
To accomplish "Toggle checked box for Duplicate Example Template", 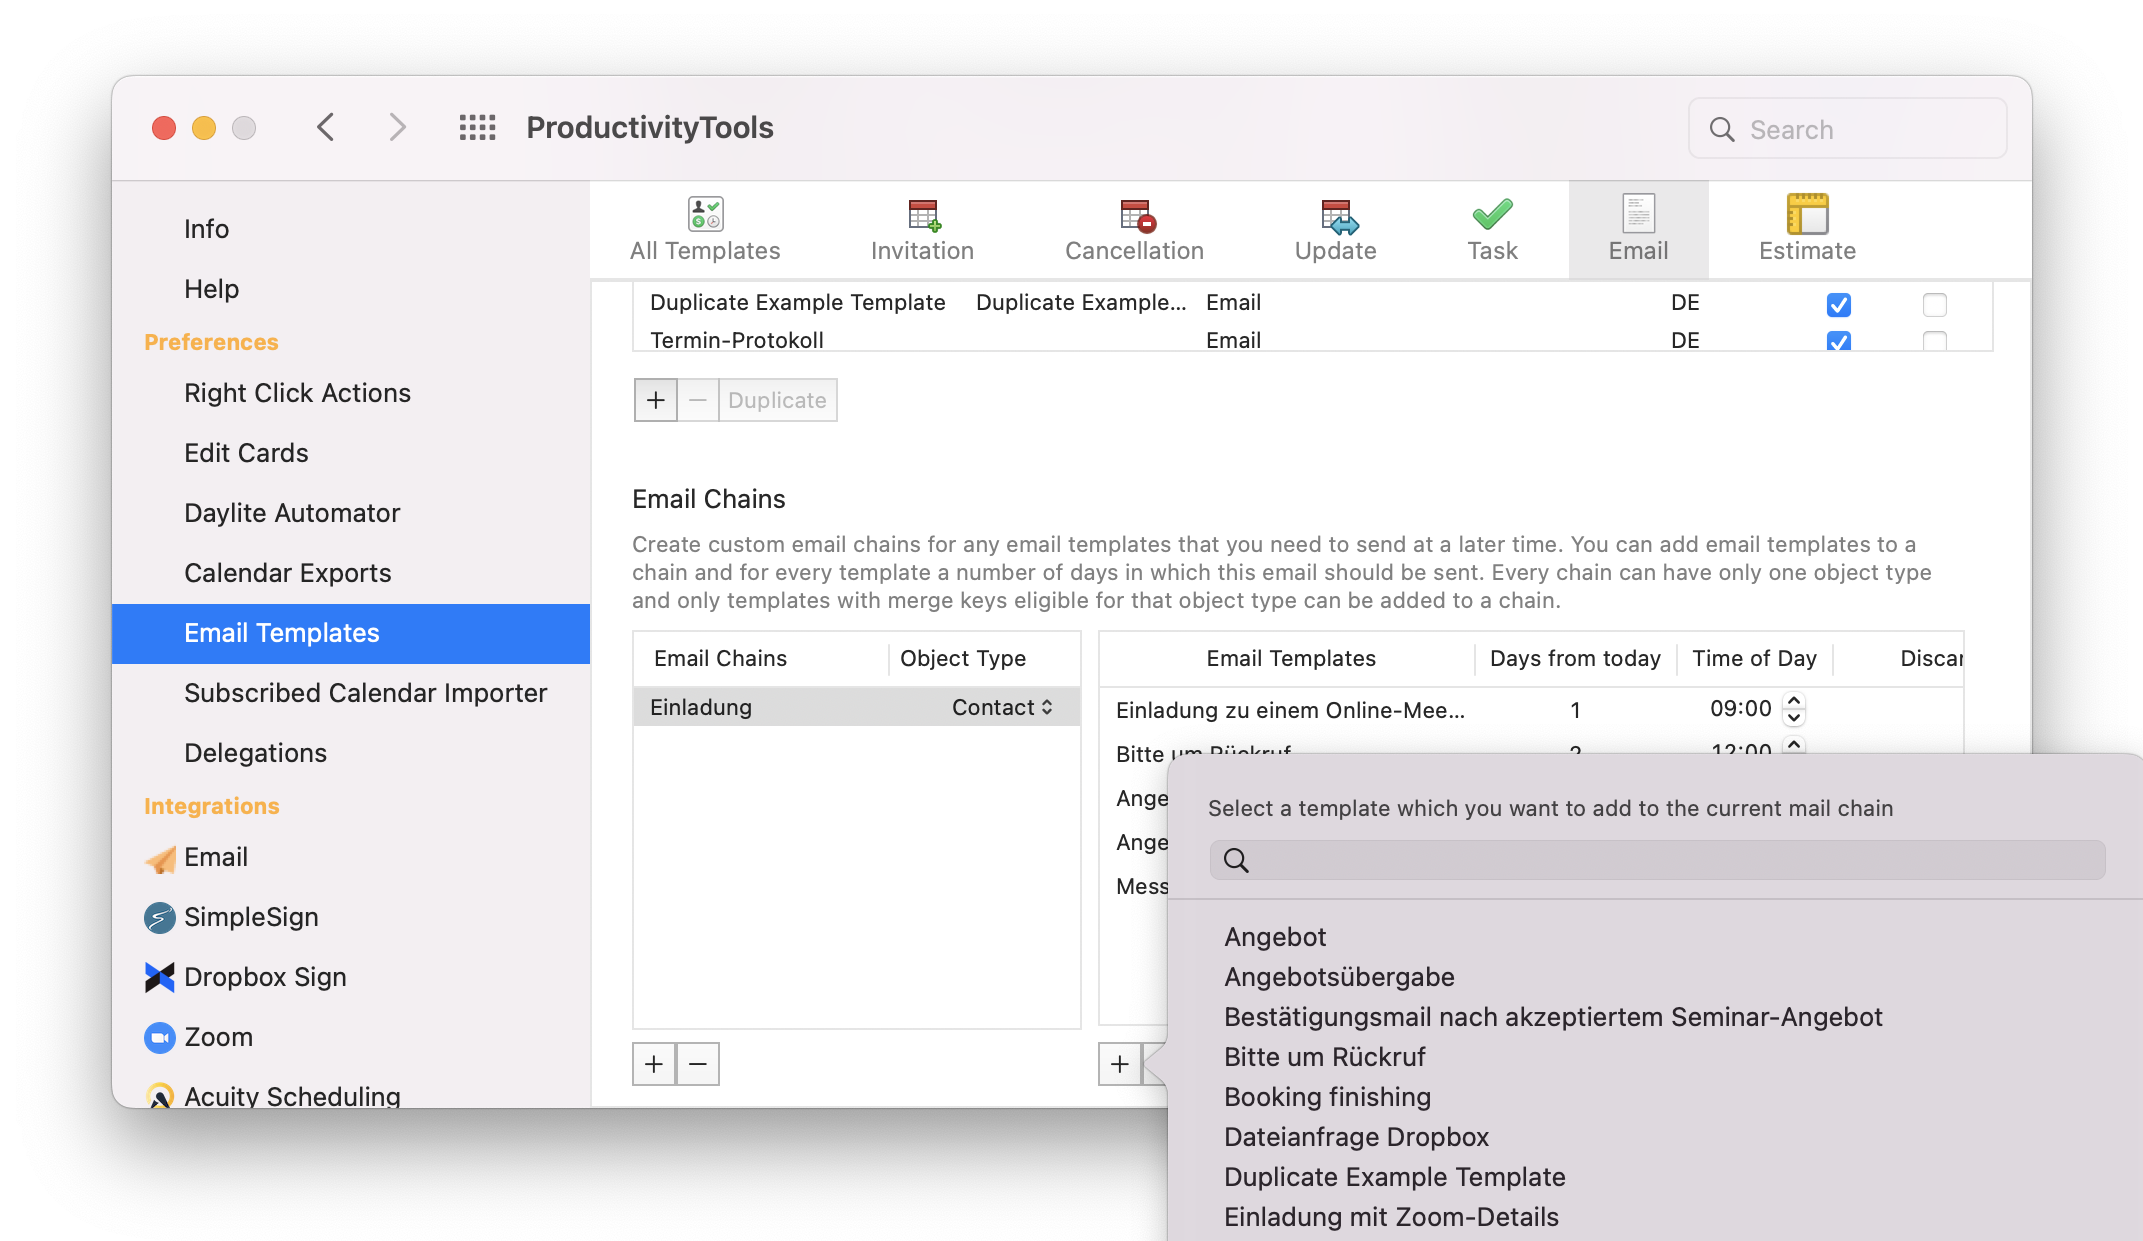I will (x=1839, y=304).
